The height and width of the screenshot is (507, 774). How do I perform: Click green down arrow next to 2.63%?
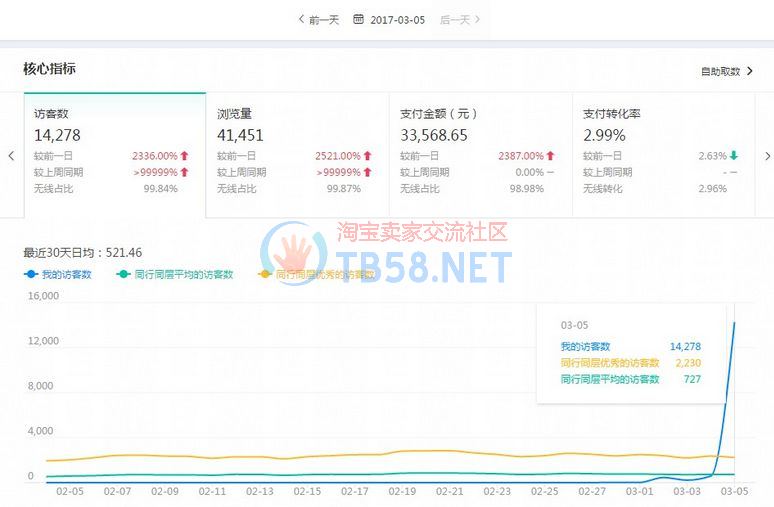coord(734,156)
